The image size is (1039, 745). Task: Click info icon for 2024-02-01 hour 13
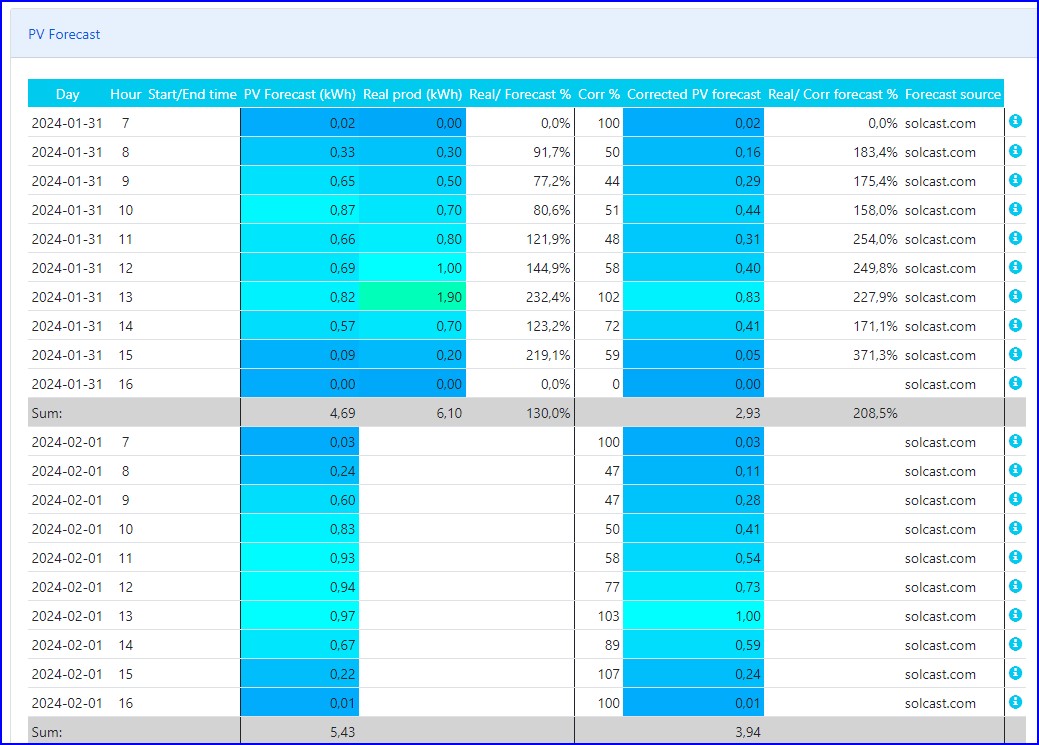click(1015, 615)
